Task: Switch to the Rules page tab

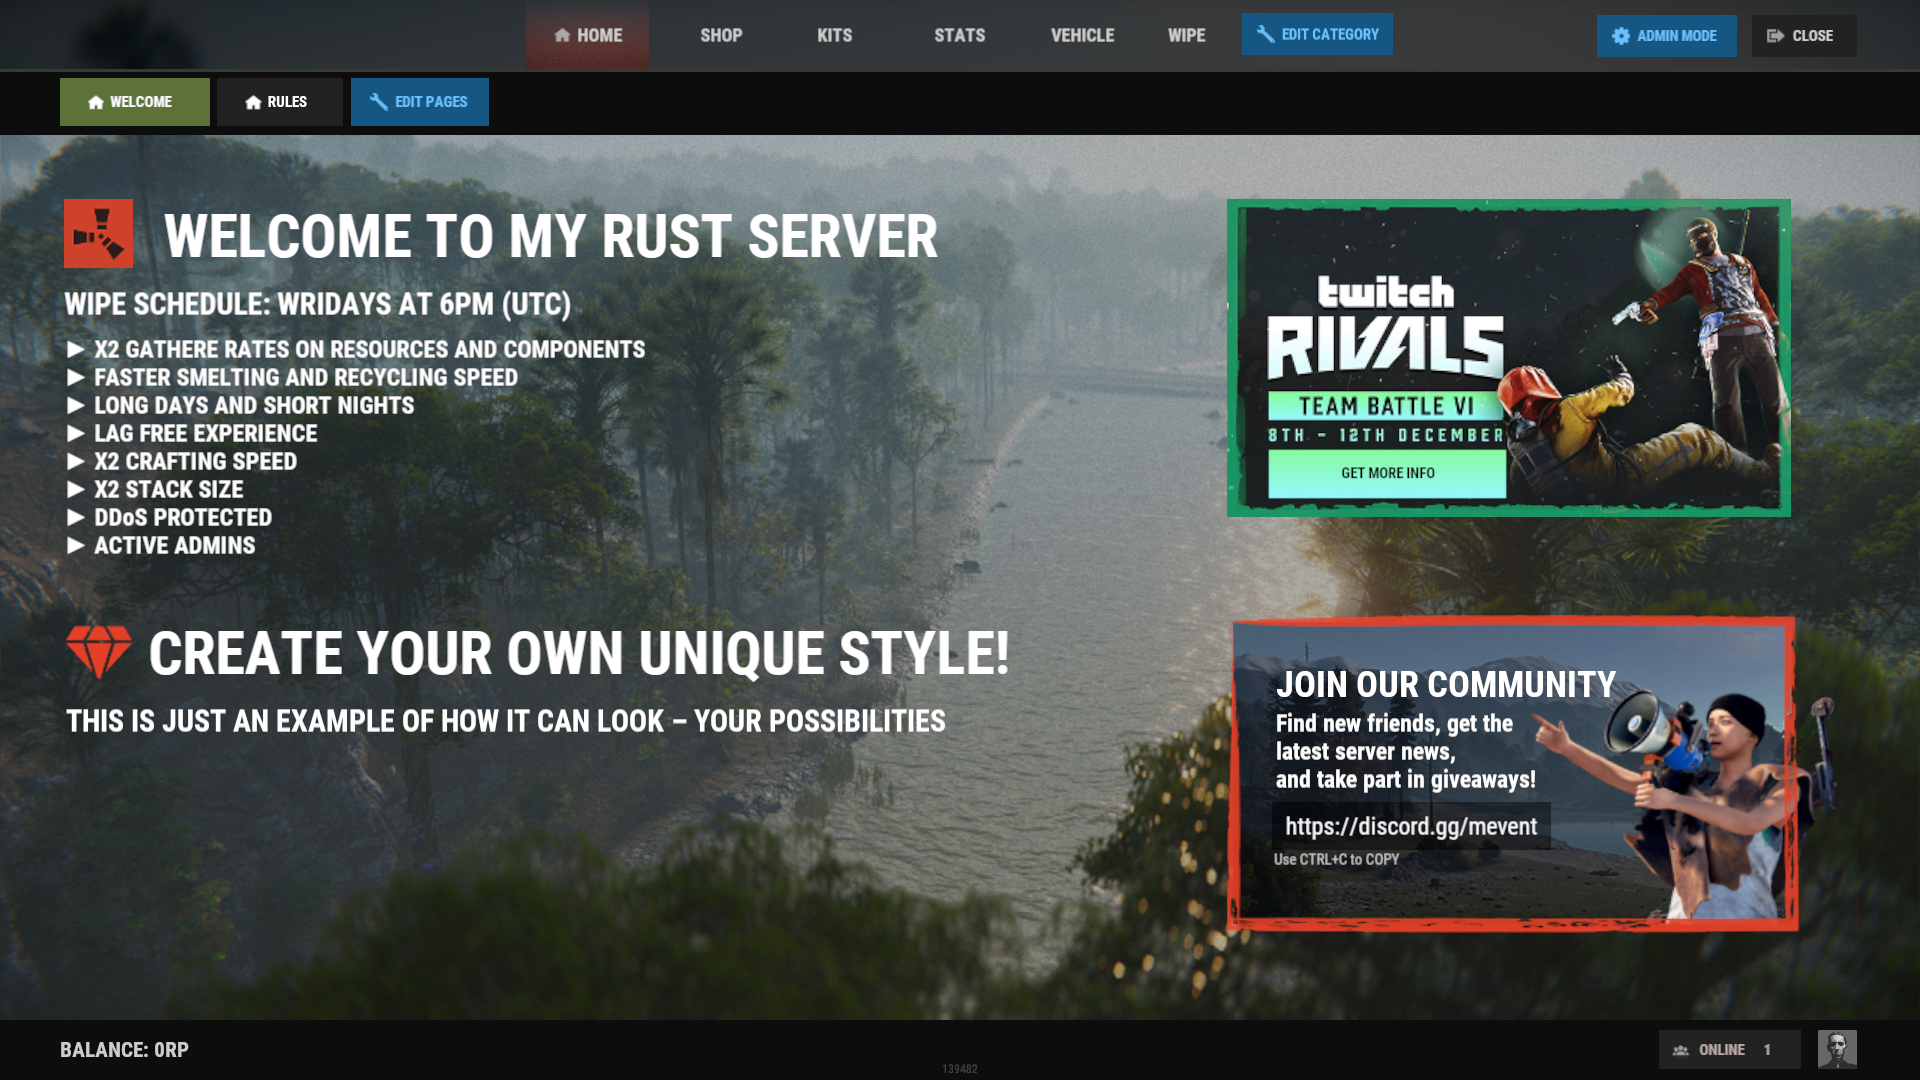Action: [x=278, y=102]
